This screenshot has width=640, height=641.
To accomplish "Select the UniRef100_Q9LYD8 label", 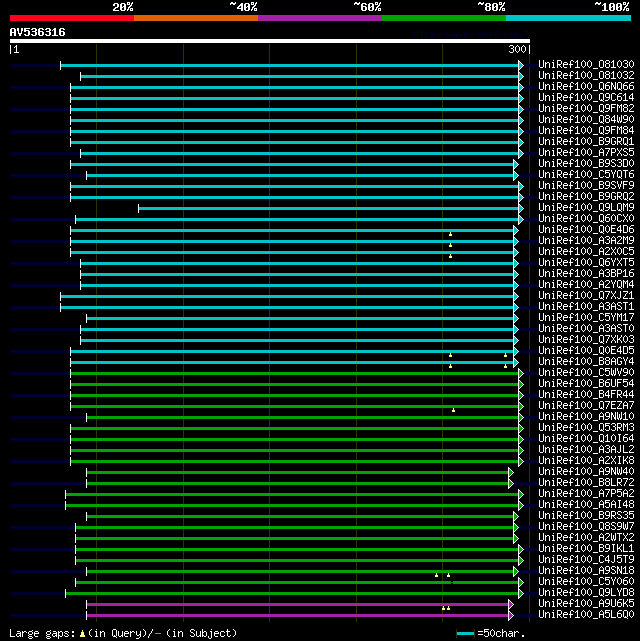I will [586, 593].
